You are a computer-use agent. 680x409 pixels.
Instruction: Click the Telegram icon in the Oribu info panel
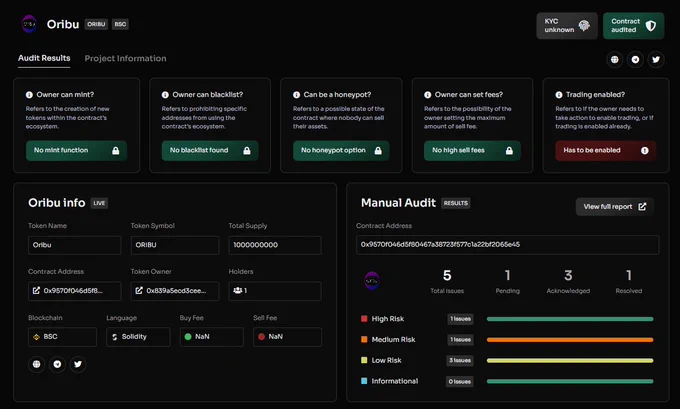pos(57,364)
